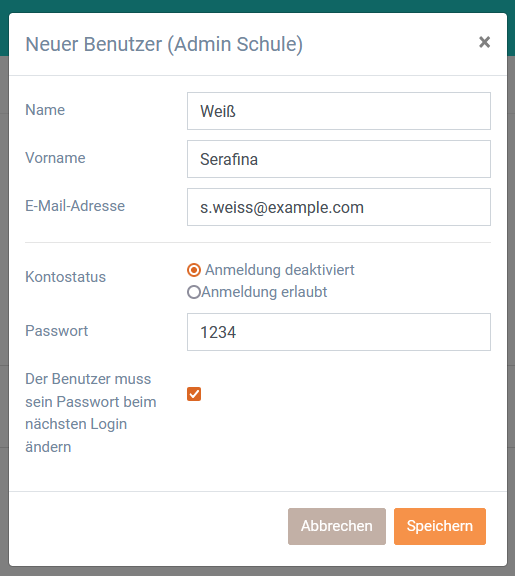
Task: Click the 'Anmeldung deaktiviert' option text
Action: click(x=280, y=270)
